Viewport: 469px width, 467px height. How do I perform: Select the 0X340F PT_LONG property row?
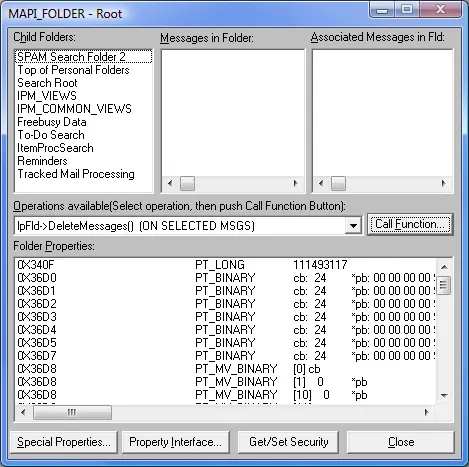(x=226, y=265)
